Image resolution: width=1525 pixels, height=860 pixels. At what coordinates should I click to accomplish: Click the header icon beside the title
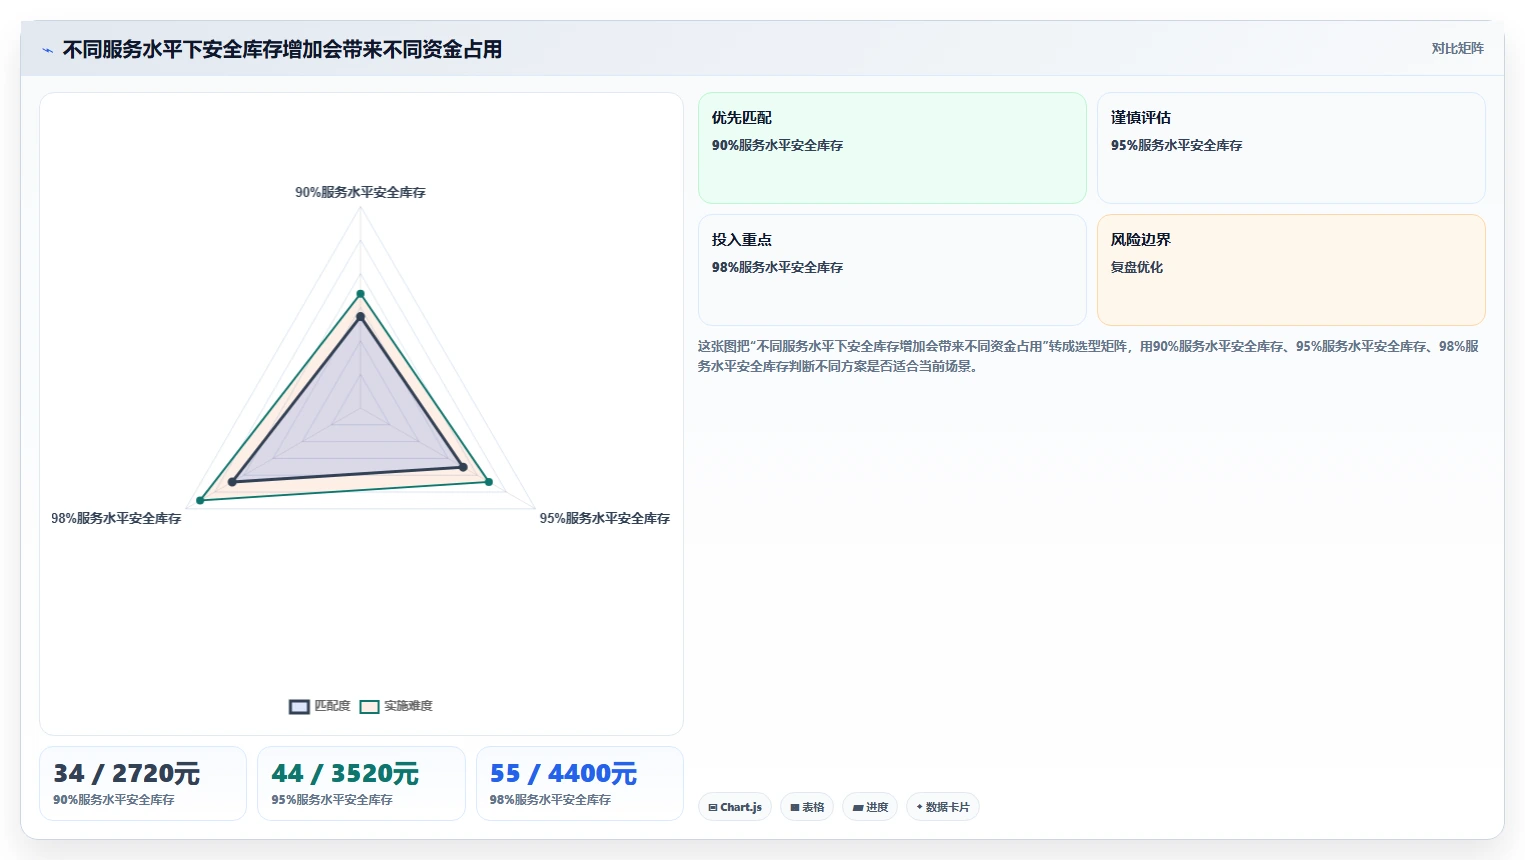(x=47, y=50)
